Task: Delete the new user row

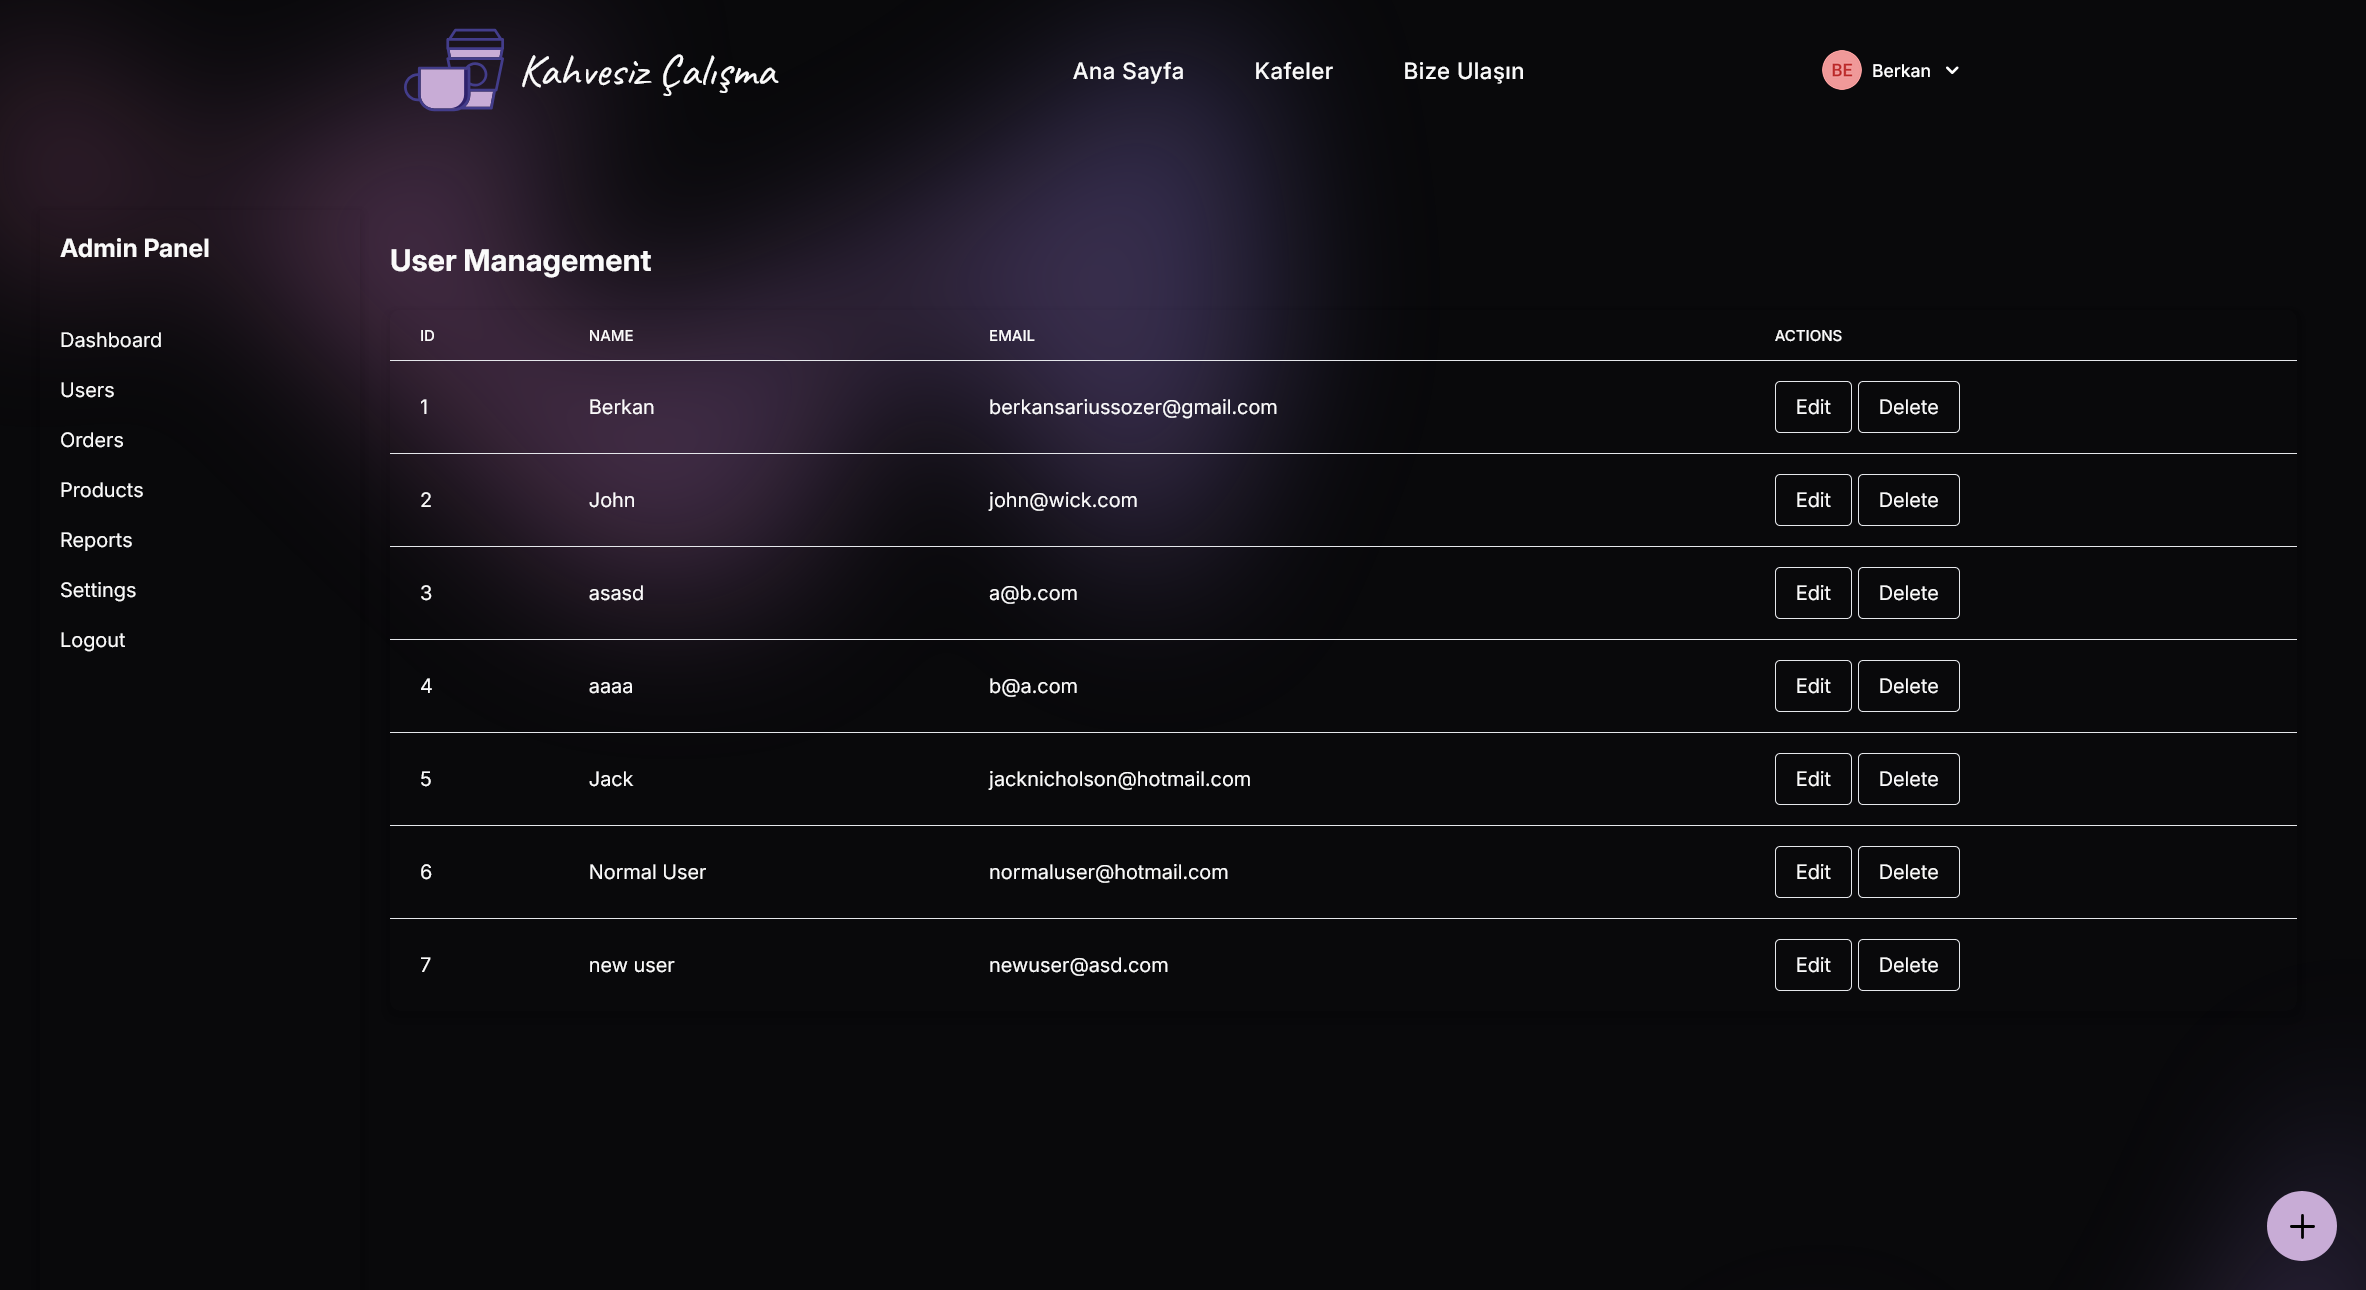Action: tap(1908, 965)
